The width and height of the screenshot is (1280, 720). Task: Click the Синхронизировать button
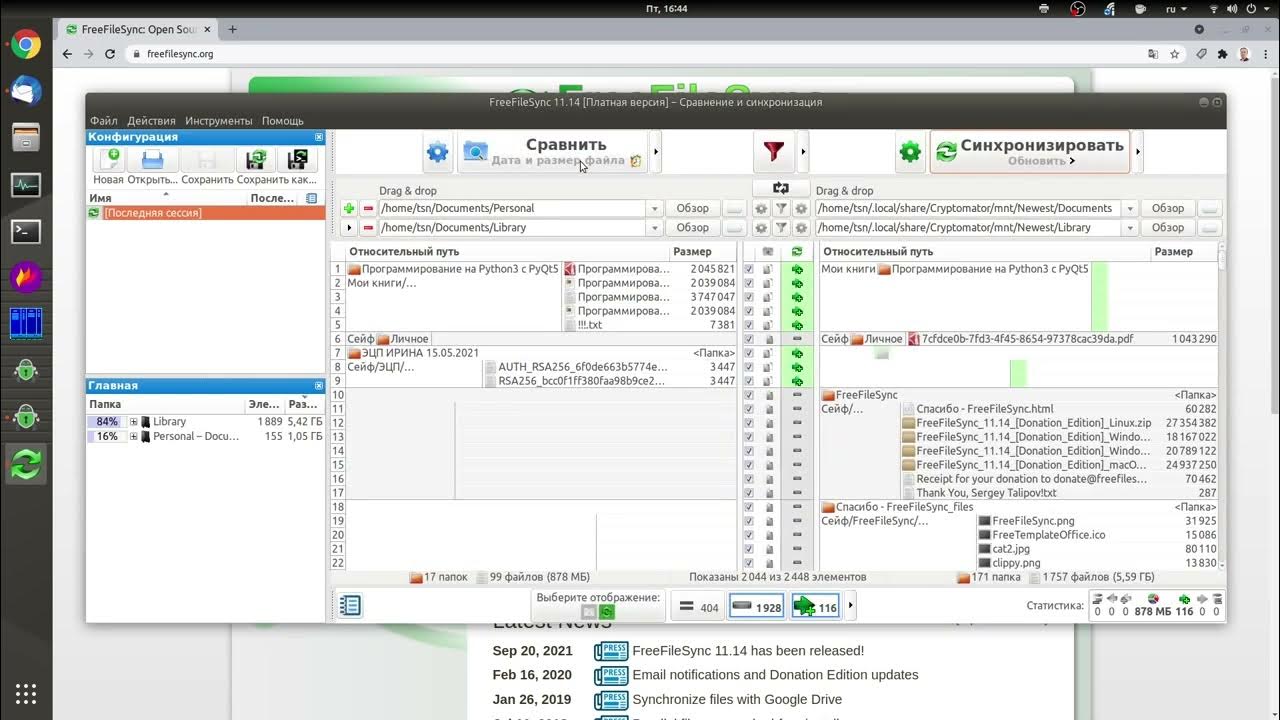pyautogui.click(x=1030, y=152)
